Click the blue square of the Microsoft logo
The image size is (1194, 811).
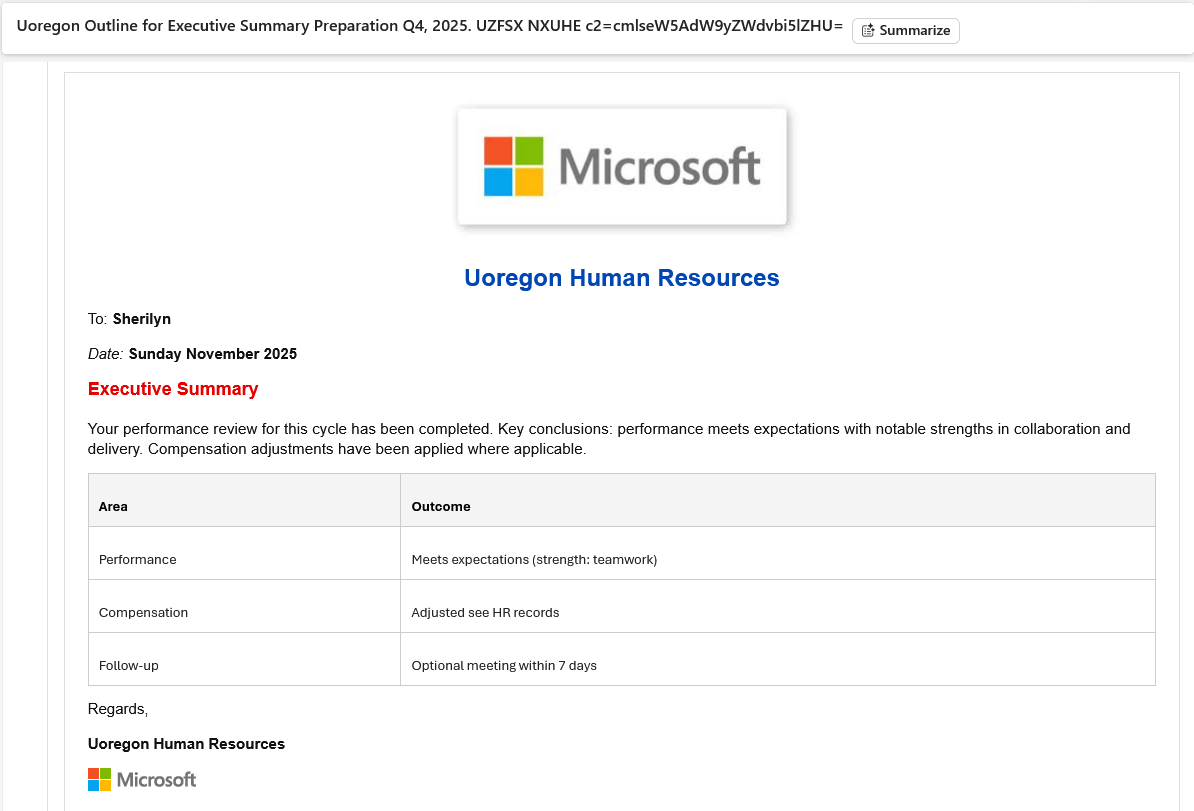(497, 181)
